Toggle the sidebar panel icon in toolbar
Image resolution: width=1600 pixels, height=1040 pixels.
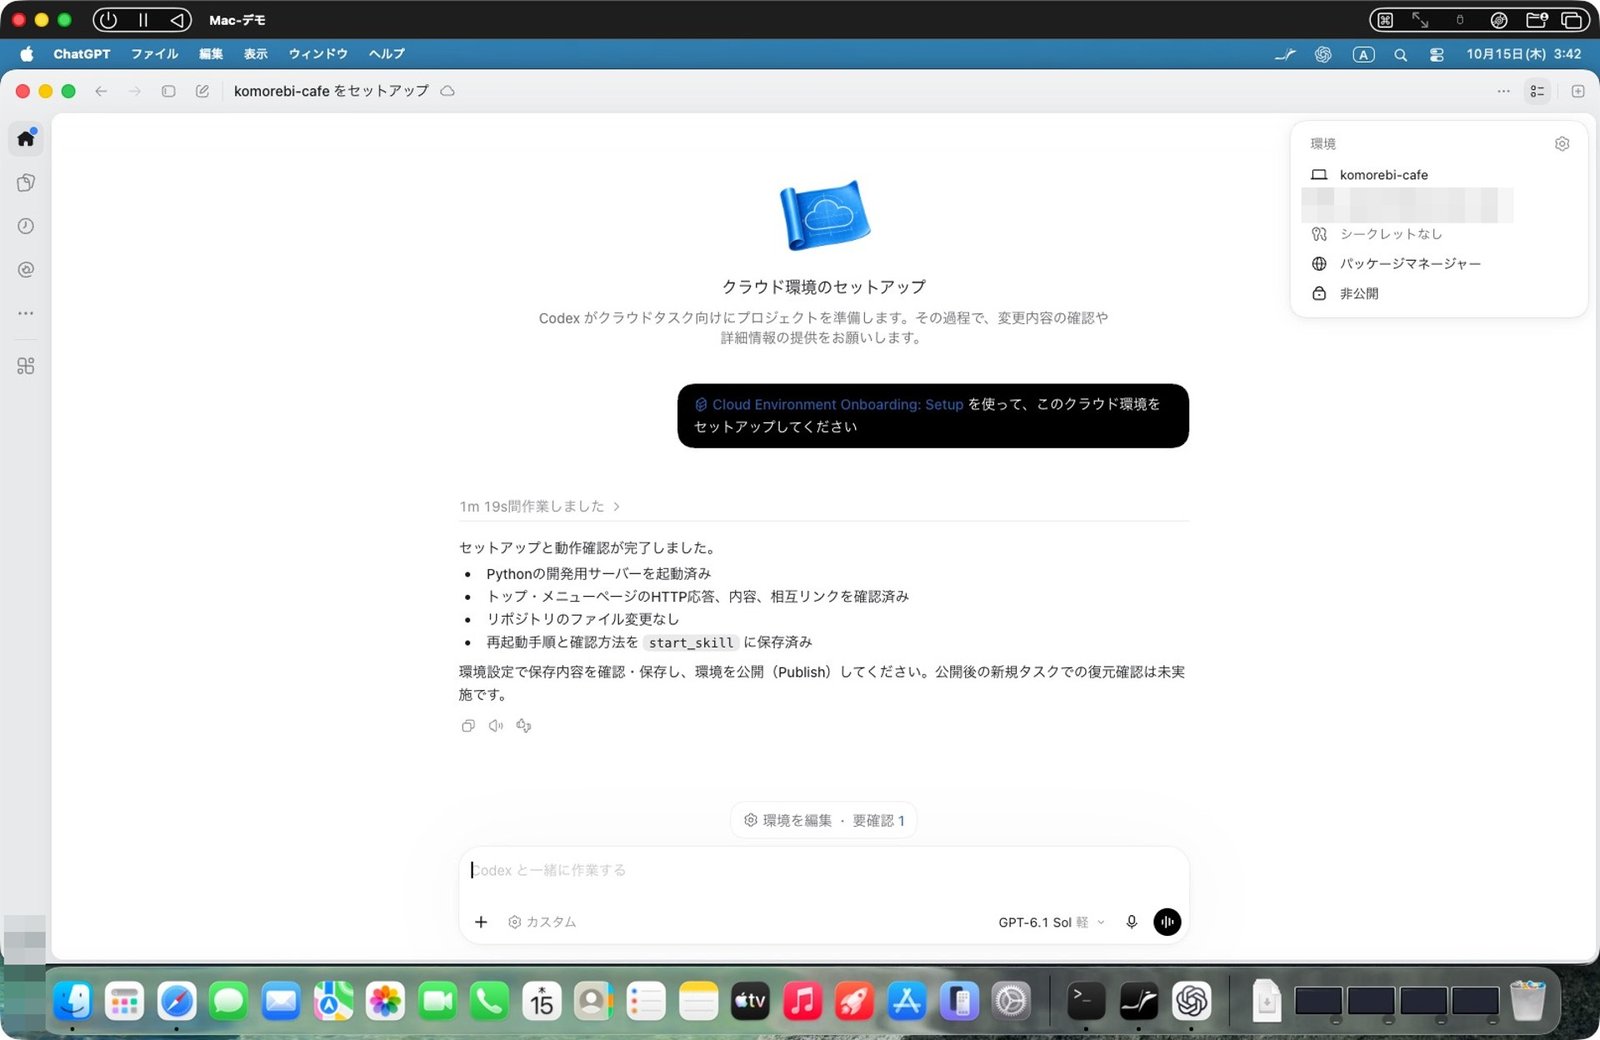[168, 91]
